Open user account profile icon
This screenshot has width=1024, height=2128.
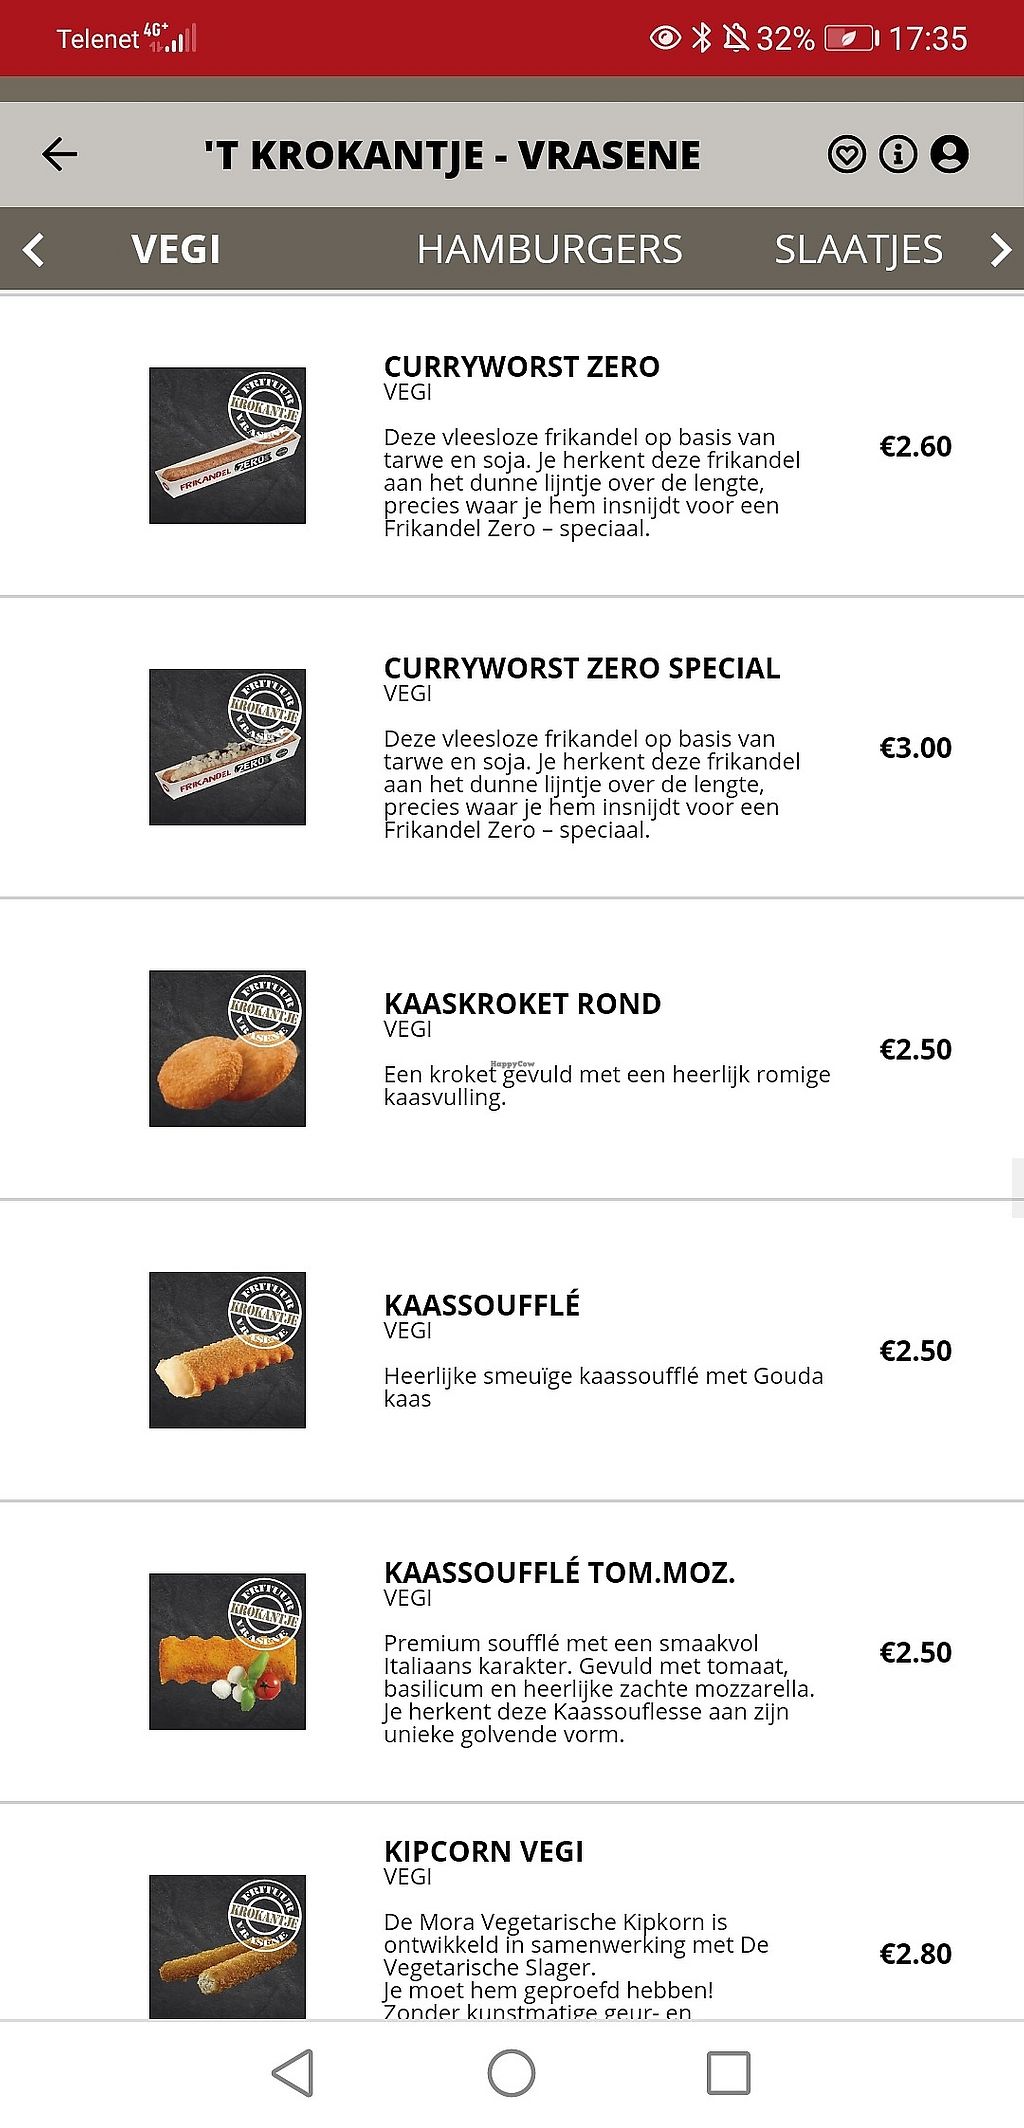949,155
